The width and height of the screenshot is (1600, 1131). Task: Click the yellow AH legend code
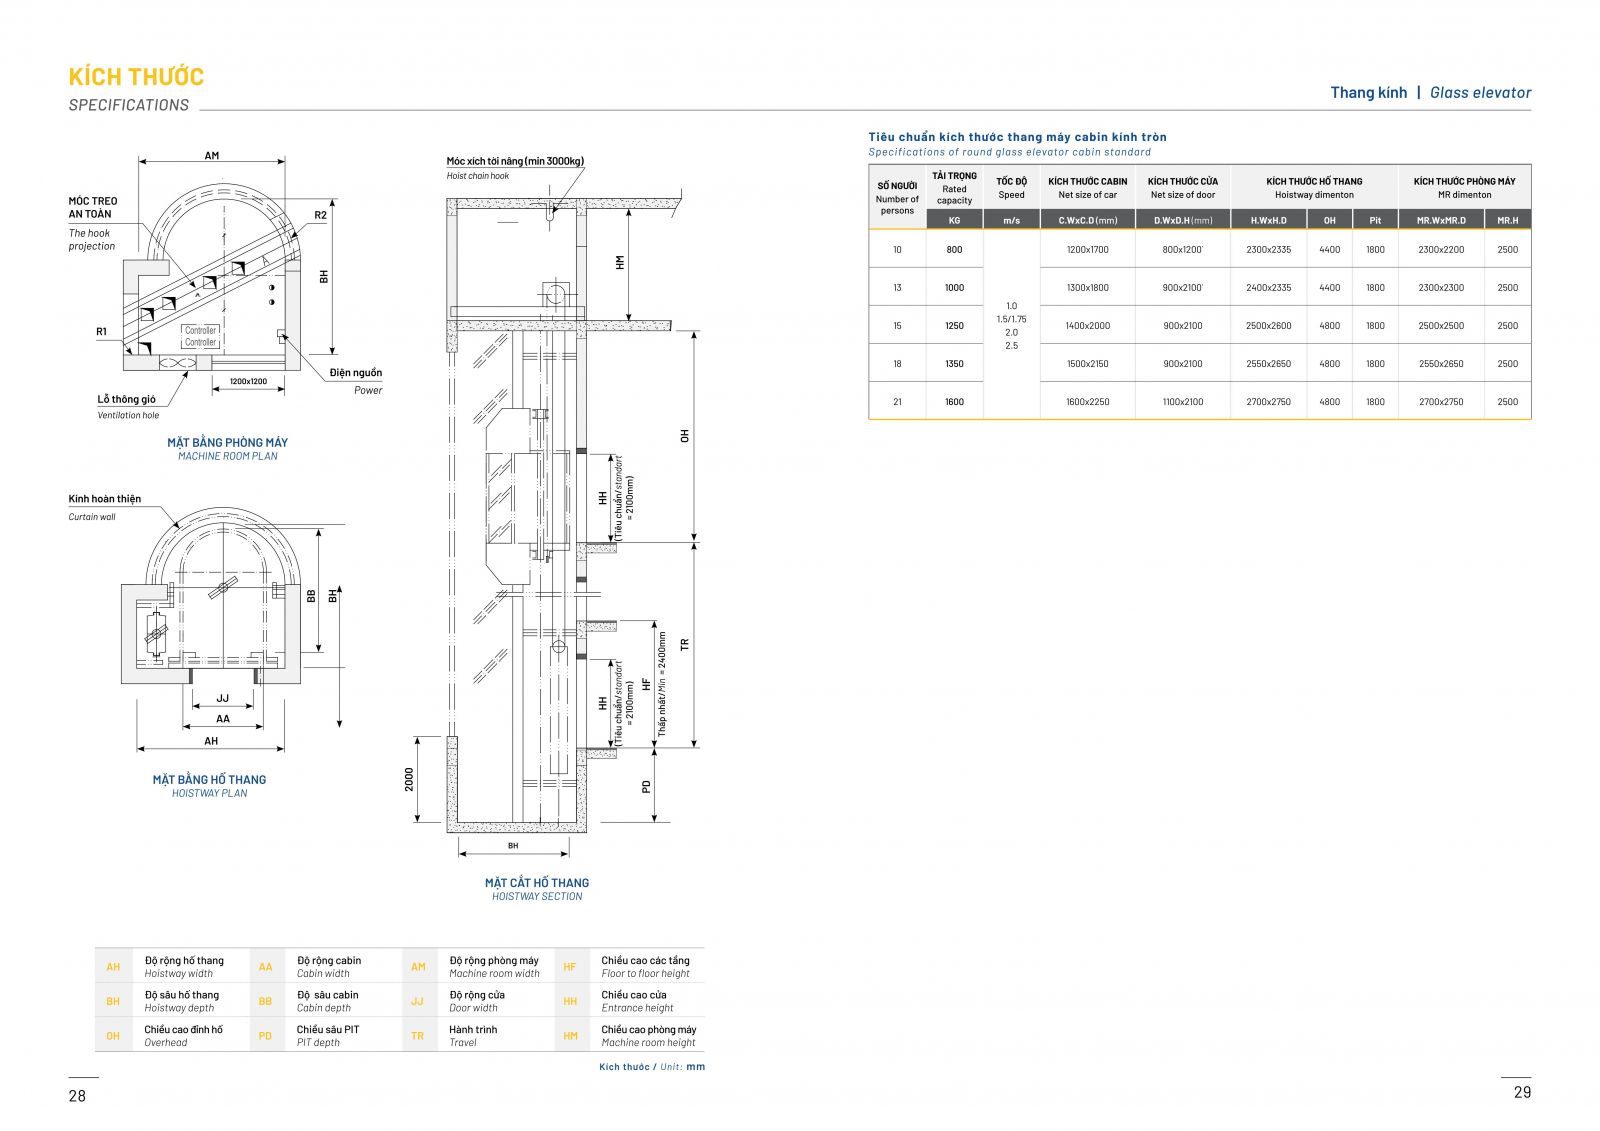[113, 967]
